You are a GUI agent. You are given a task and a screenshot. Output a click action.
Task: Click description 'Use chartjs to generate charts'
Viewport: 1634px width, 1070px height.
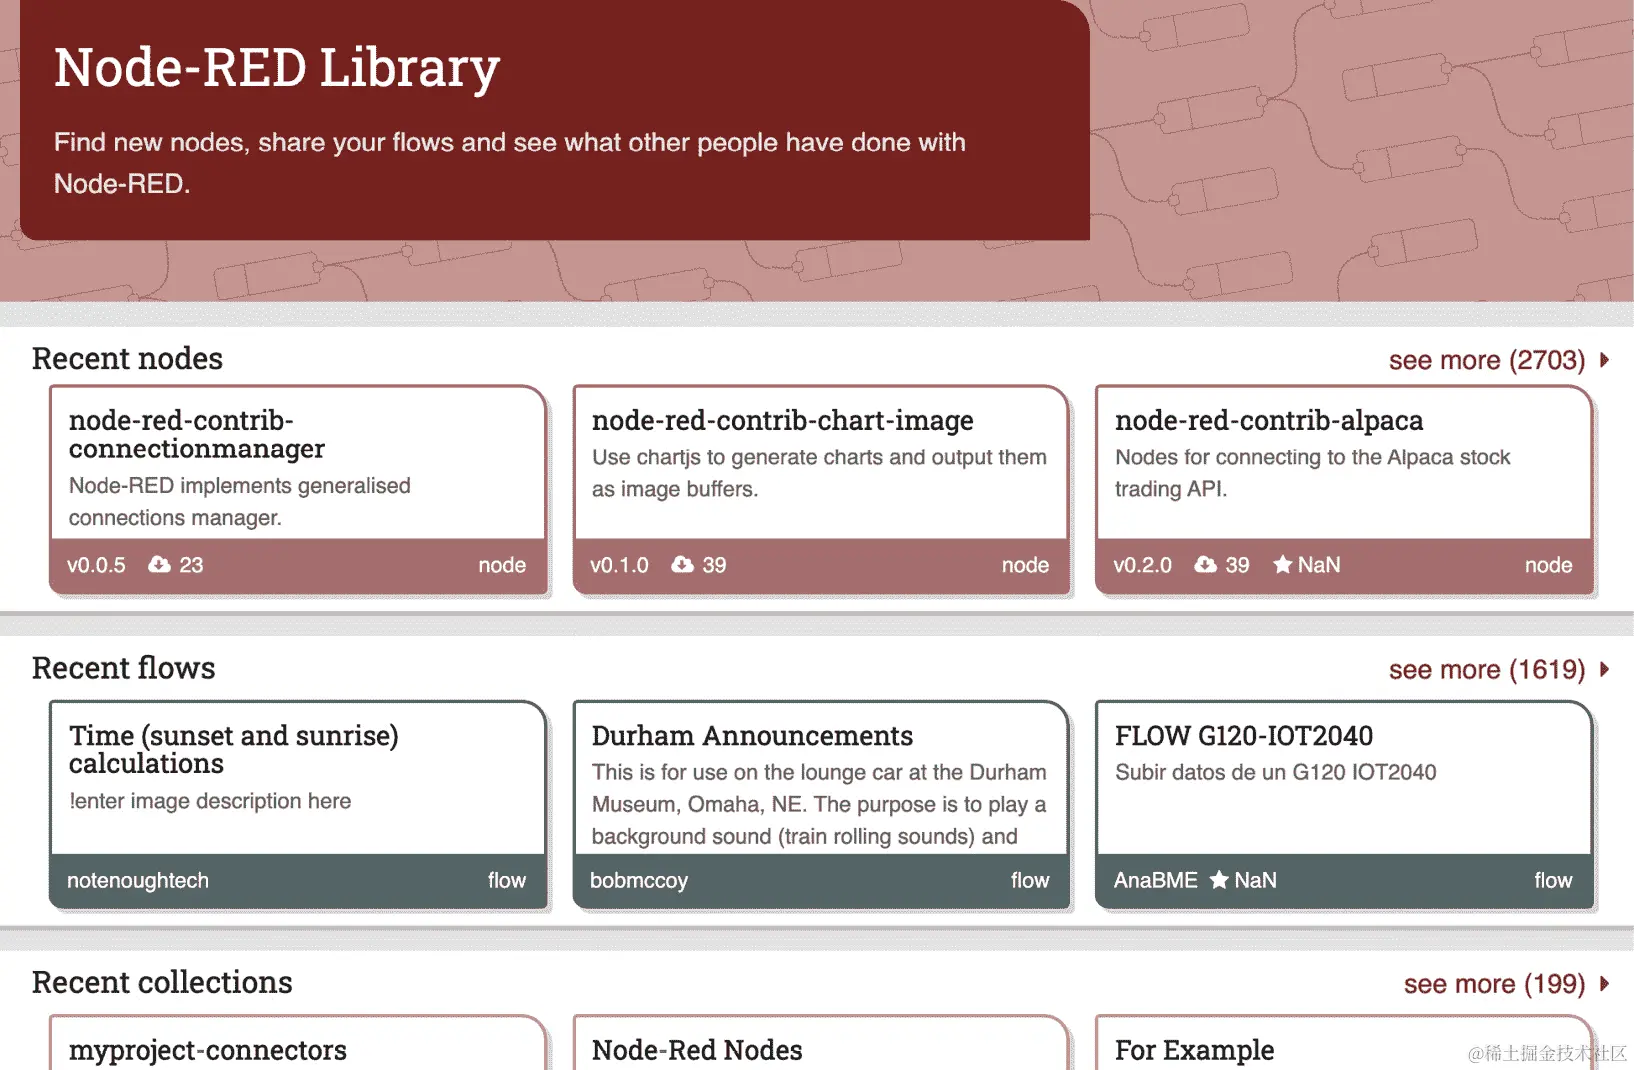click(819, 473)
